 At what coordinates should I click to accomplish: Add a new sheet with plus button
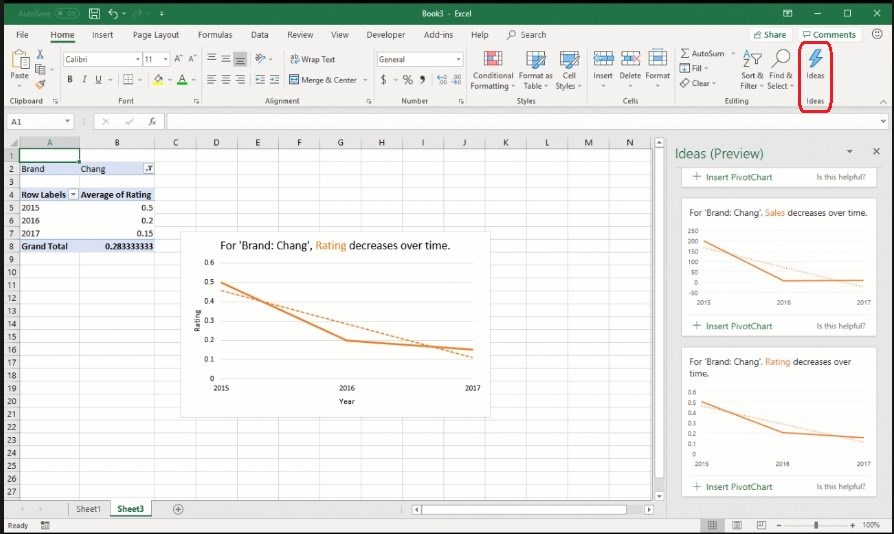178,509
